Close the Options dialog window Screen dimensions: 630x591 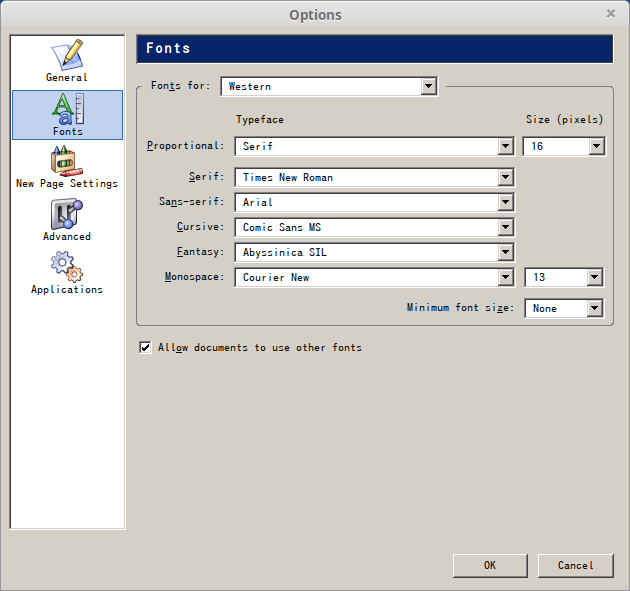click(611, 14)
